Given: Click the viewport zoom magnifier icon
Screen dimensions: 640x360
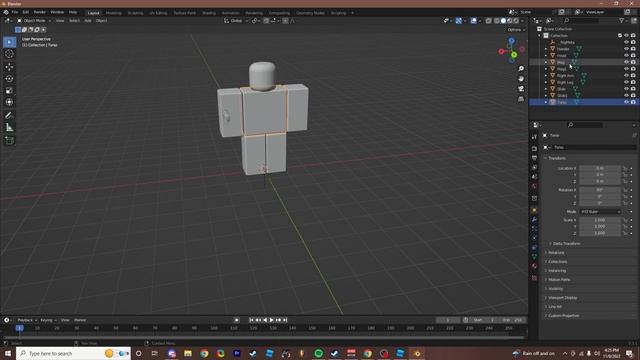Looking at the screenshot, I should 521,69.
